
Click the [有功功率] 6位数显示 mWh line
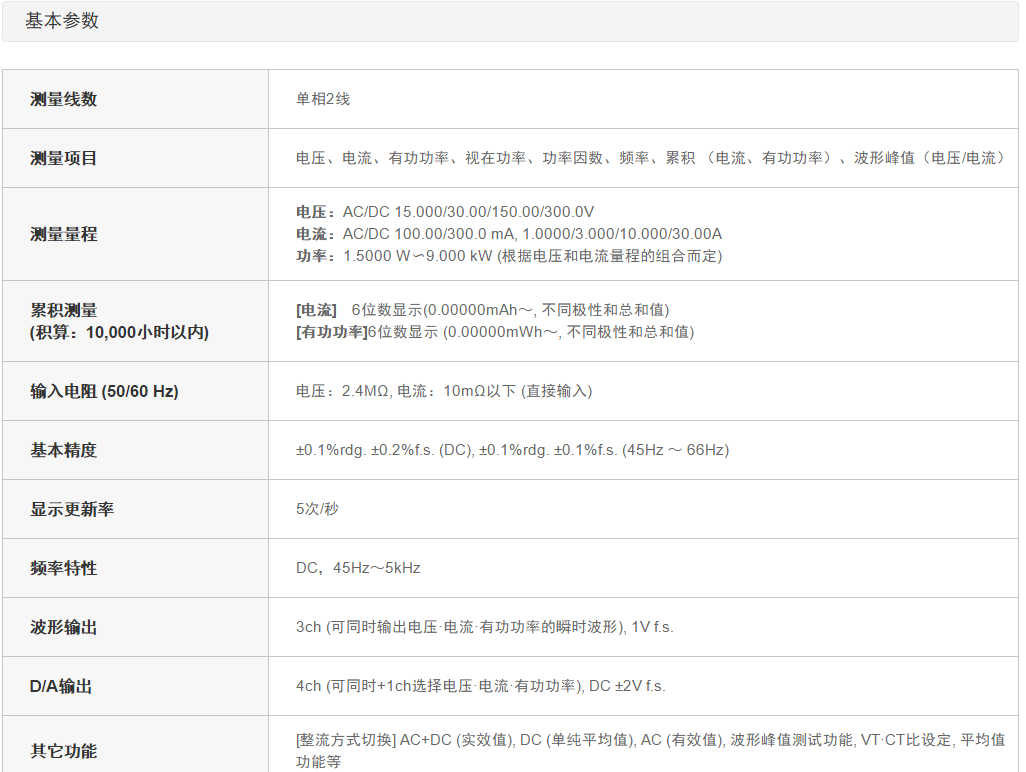495,332
